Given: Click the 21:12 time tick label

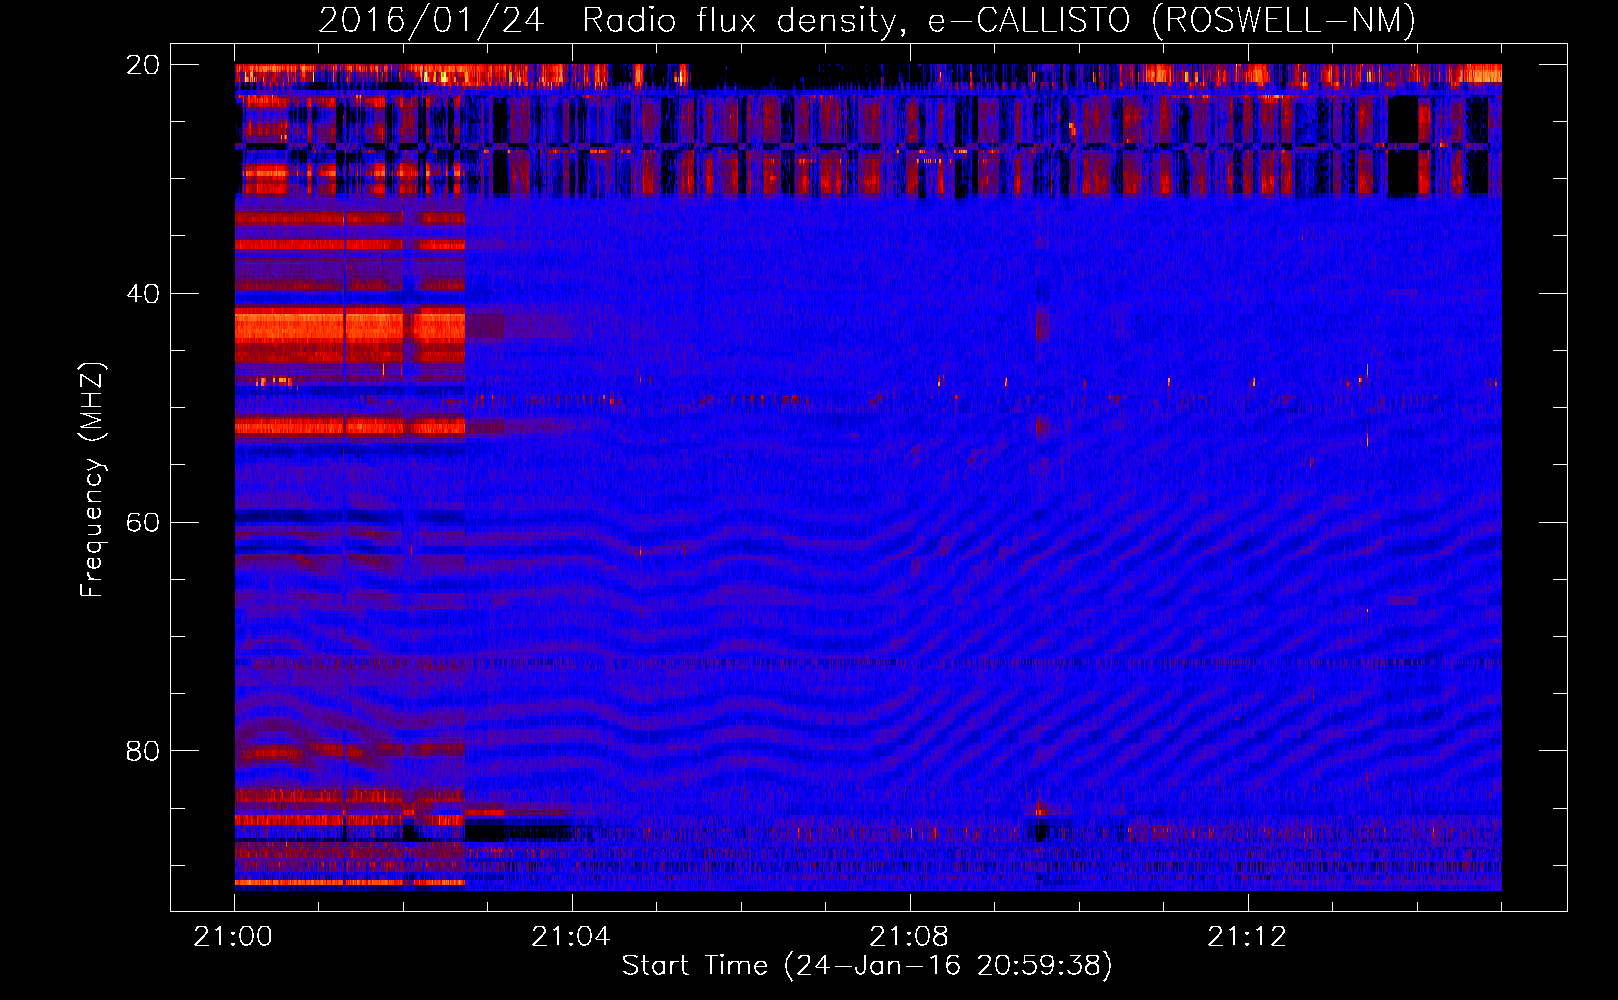Looking at the screenshot, I should pos(1247,937).
